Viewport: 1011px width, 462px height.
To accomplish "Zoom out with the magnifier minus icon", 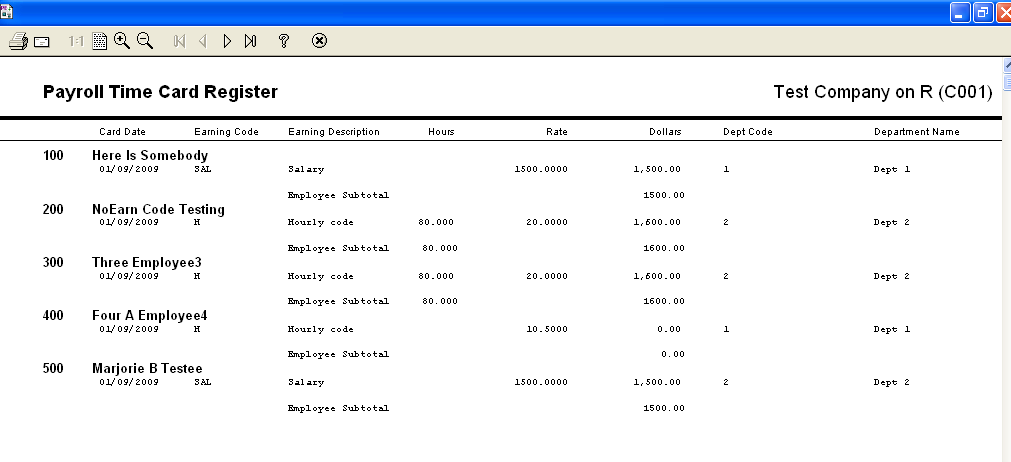I will tap(145, 41).
